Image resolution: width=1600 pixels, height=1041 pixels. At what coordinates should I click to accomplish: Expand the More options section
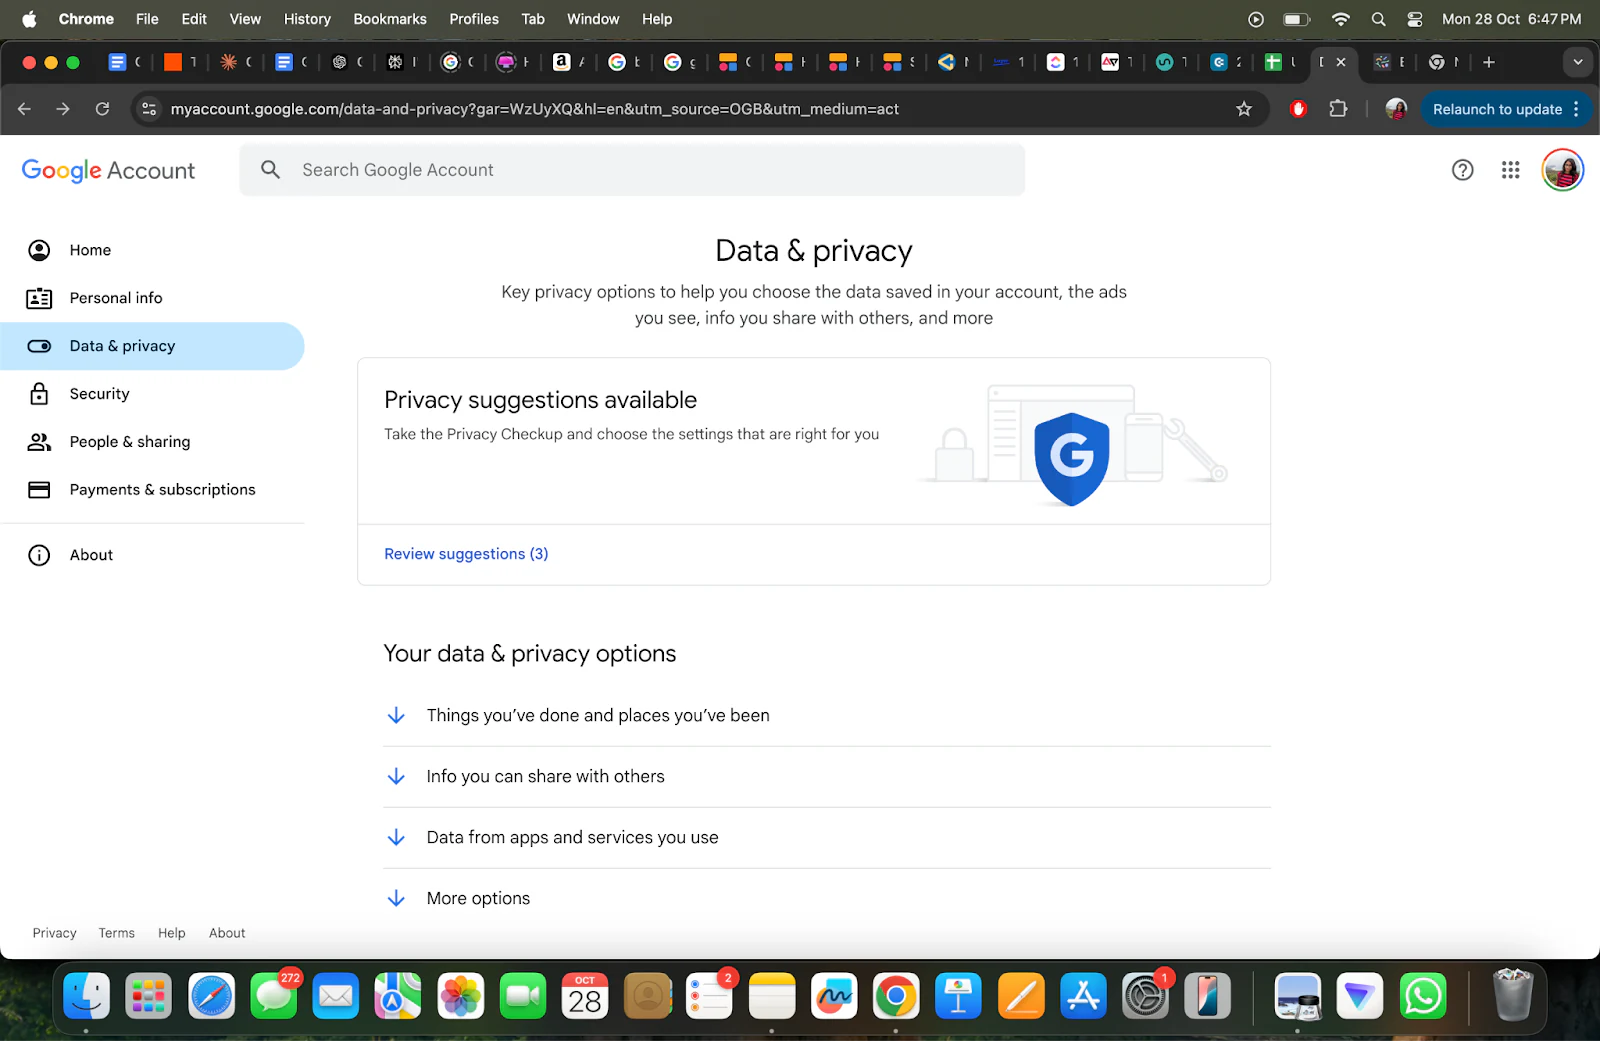pyautogui.click(x=826, y=899)
